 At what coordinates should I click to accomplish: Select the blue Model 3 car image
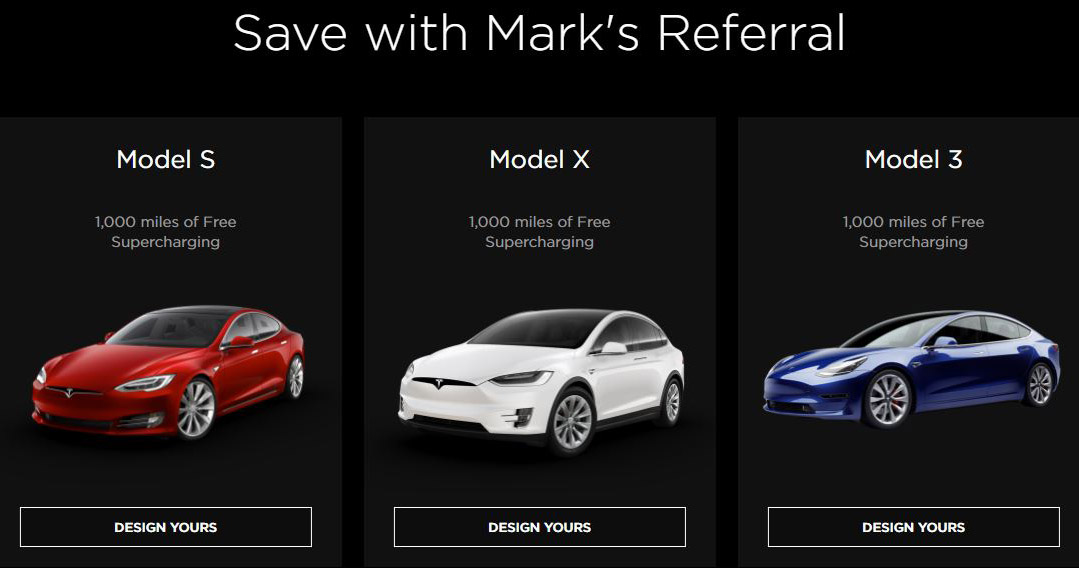click(912, 370)
